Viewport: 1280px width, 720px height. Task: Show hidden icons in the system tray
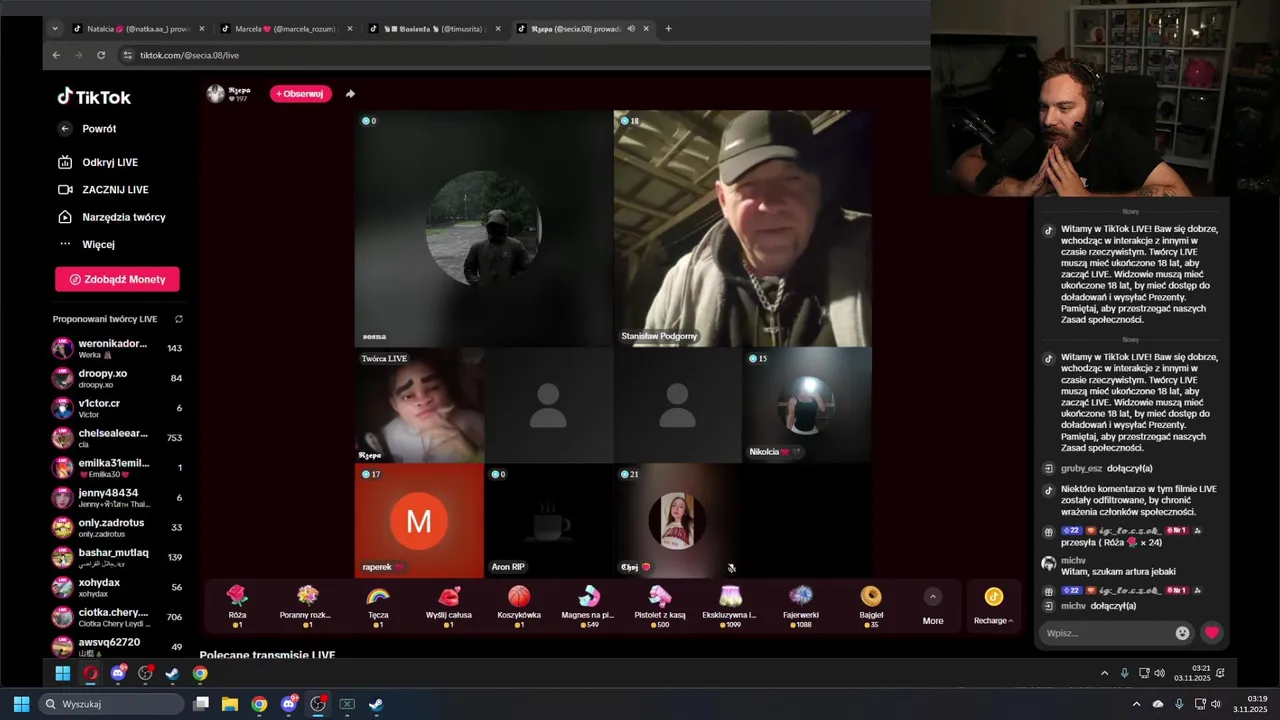1137,704
